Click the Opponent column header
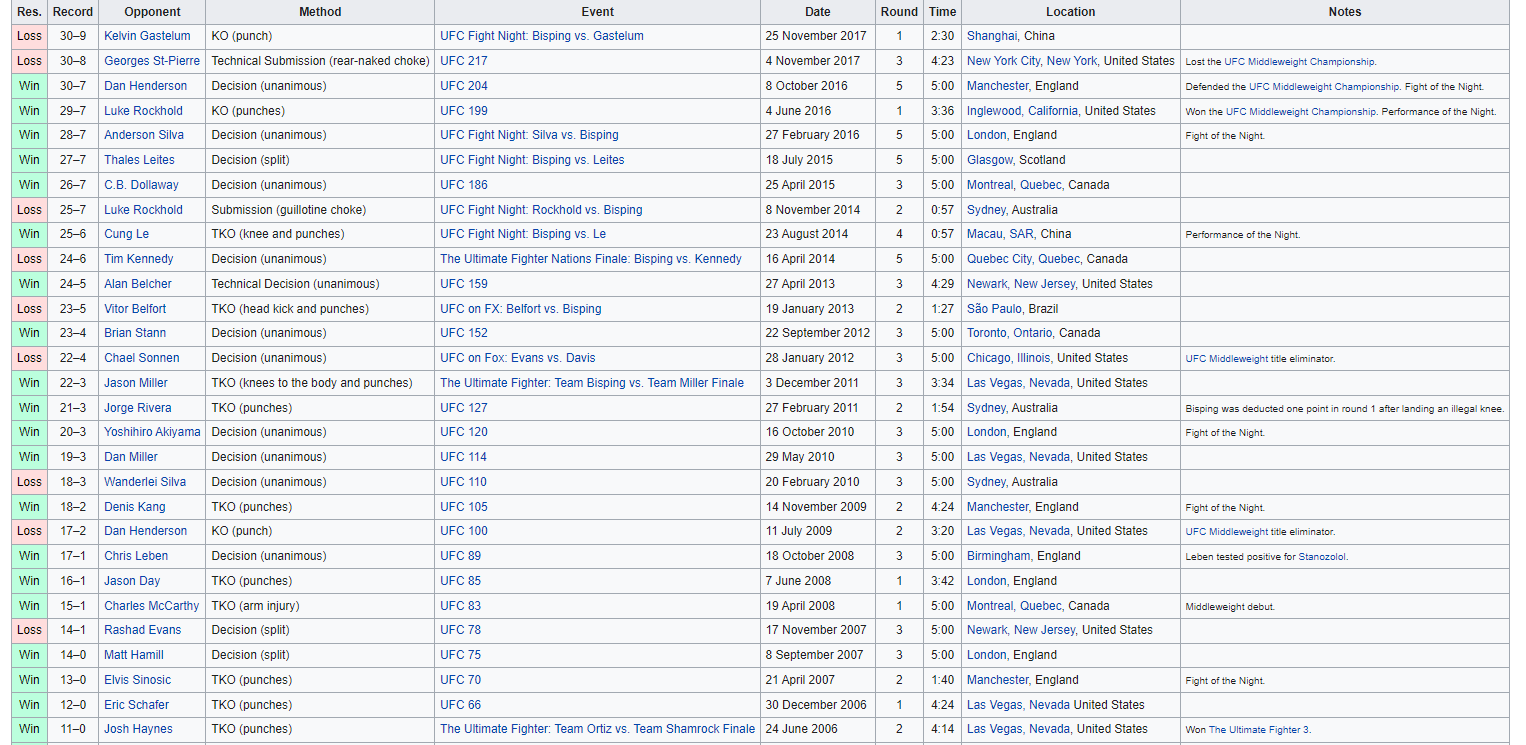 coord(153,12)
